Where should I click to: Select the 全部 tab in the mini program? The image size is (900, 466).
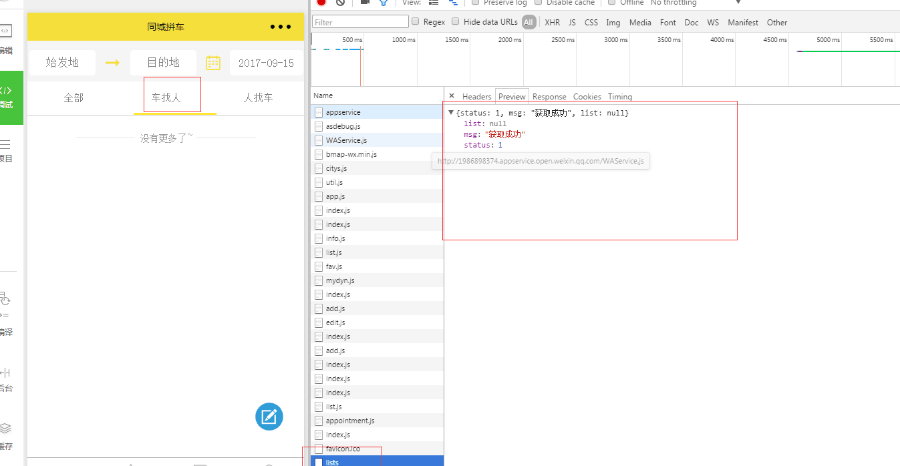click(x=73, y=98)
